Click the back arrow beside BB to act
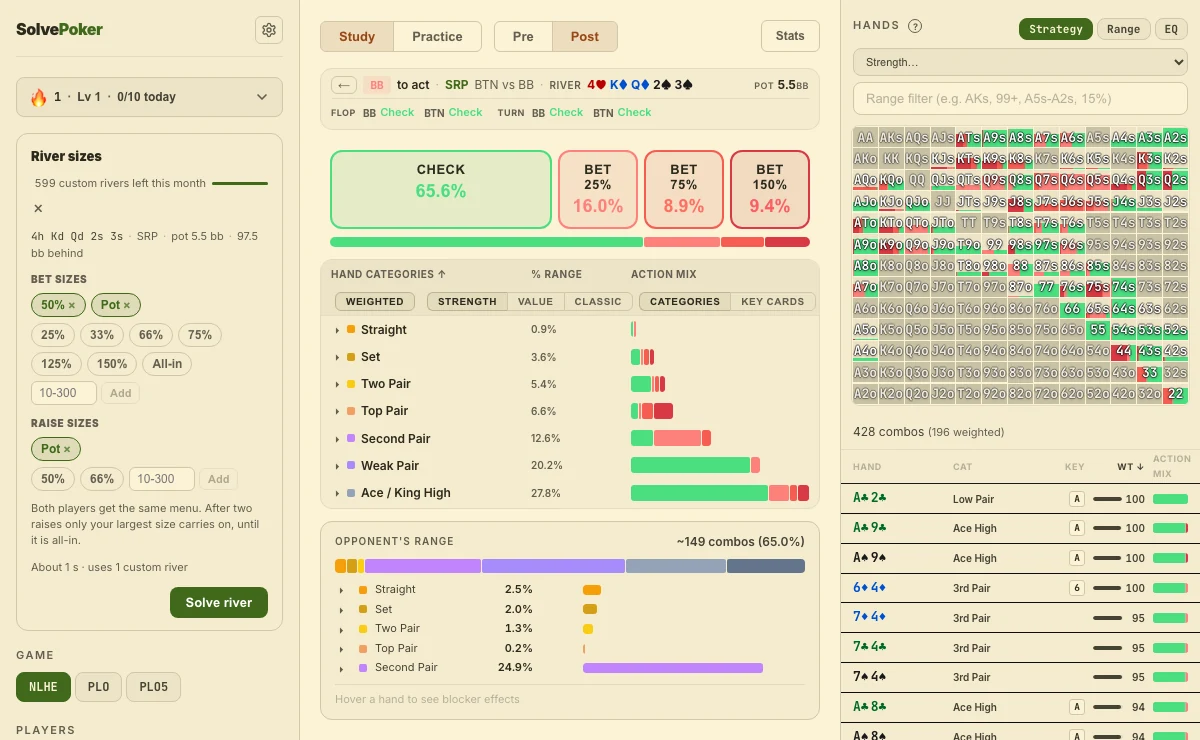The image size is (1200, 740). tap(344, 85)
